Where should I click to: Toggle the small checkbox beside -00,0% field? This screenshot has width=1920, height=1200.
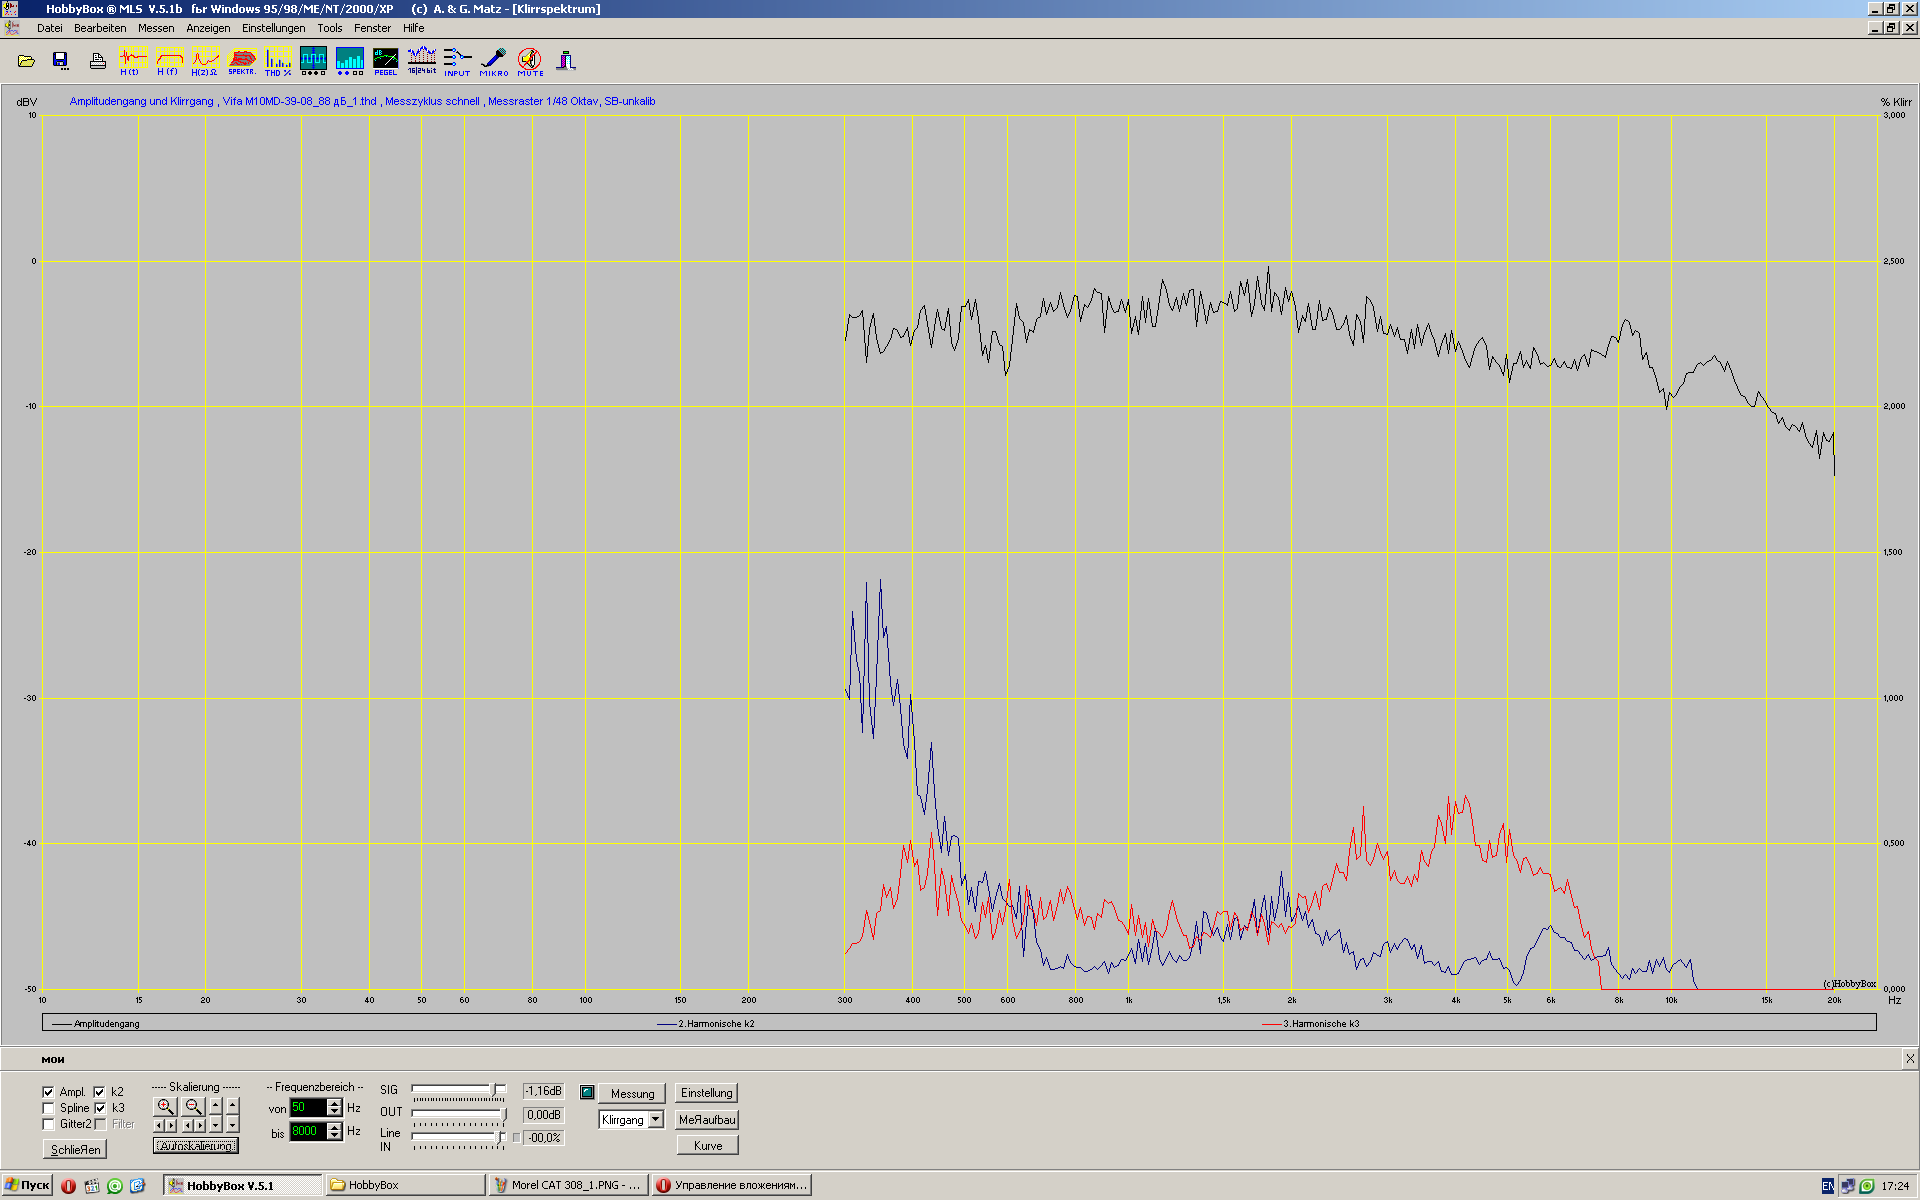click(x=516, y=1138)
